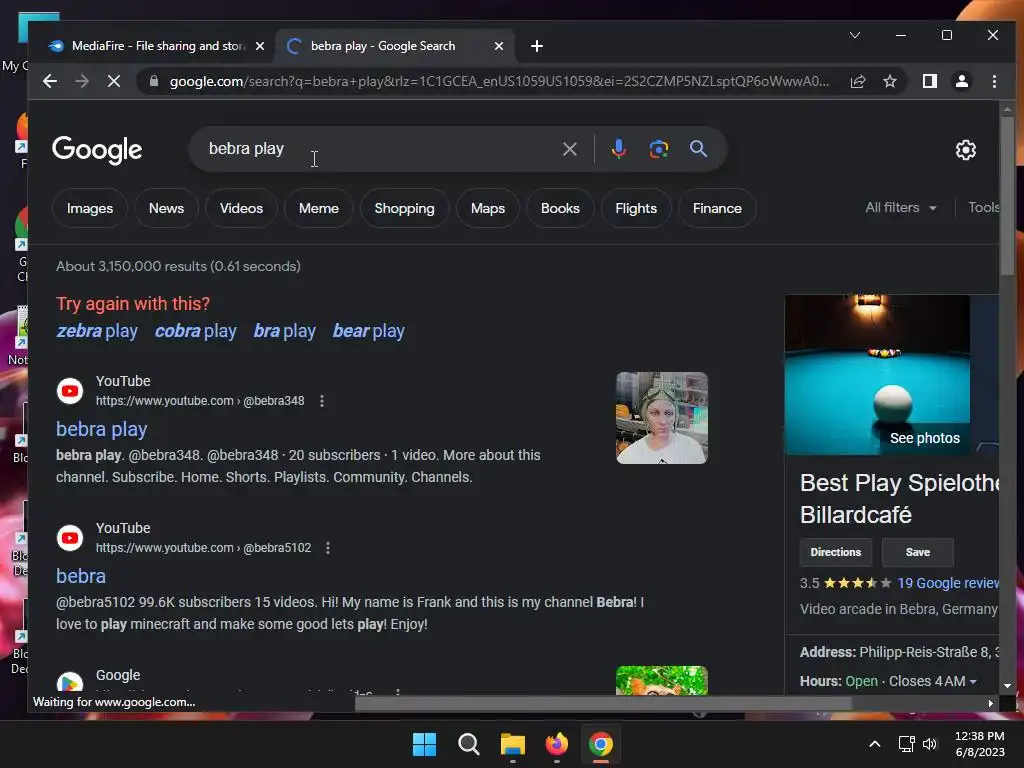This screenshot has height=768, width=1024.
Task: Open the taskbar clock showing 12:38 PM
Action: tap(980, 744)
